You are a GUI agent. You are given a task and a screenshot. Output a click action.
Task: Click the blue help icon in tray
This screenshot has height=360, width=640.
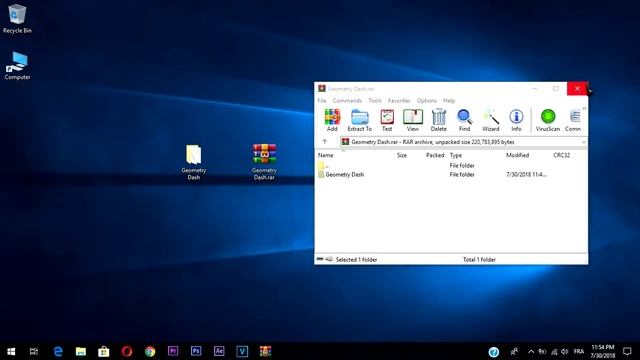point(493,352)
